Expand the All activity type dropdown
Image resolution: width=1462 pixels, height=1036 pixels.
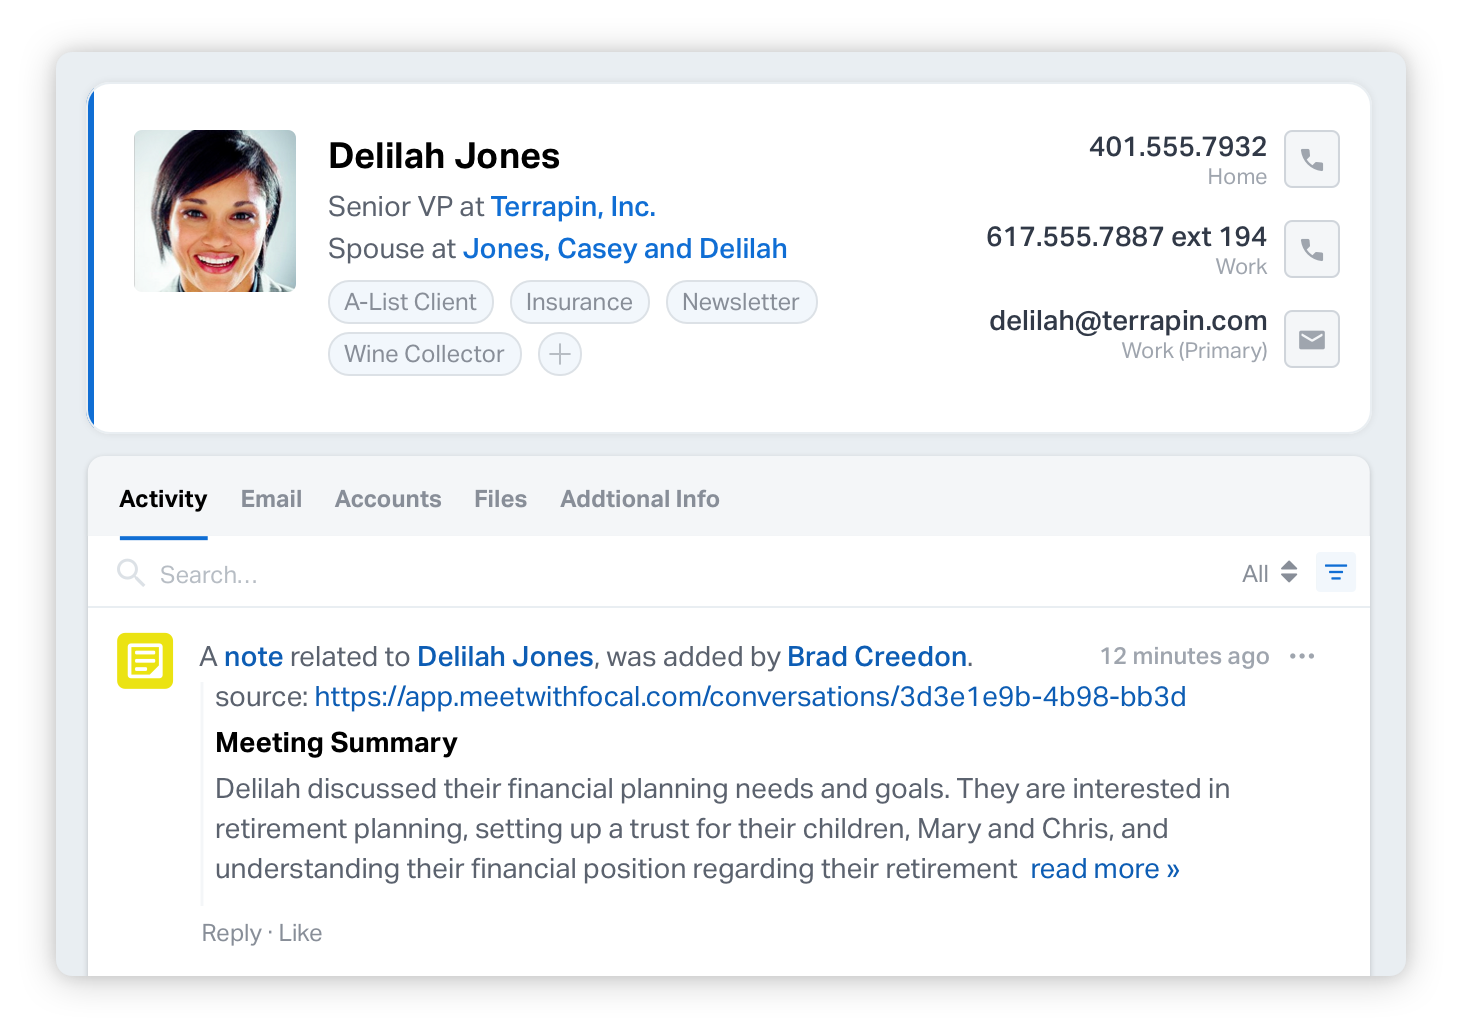(1269, 573)
